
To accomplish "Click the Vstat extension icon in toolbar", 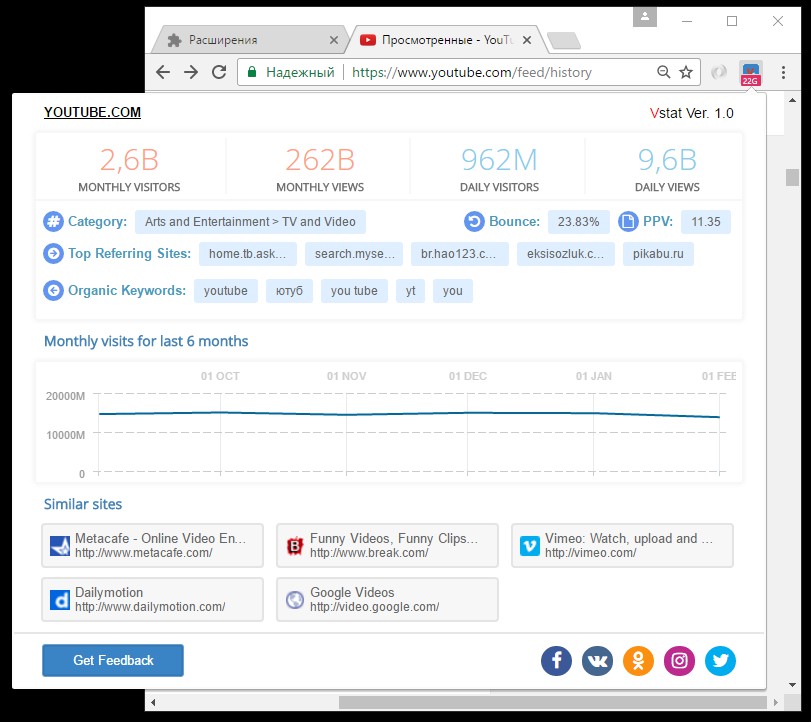I will point(750,73).
